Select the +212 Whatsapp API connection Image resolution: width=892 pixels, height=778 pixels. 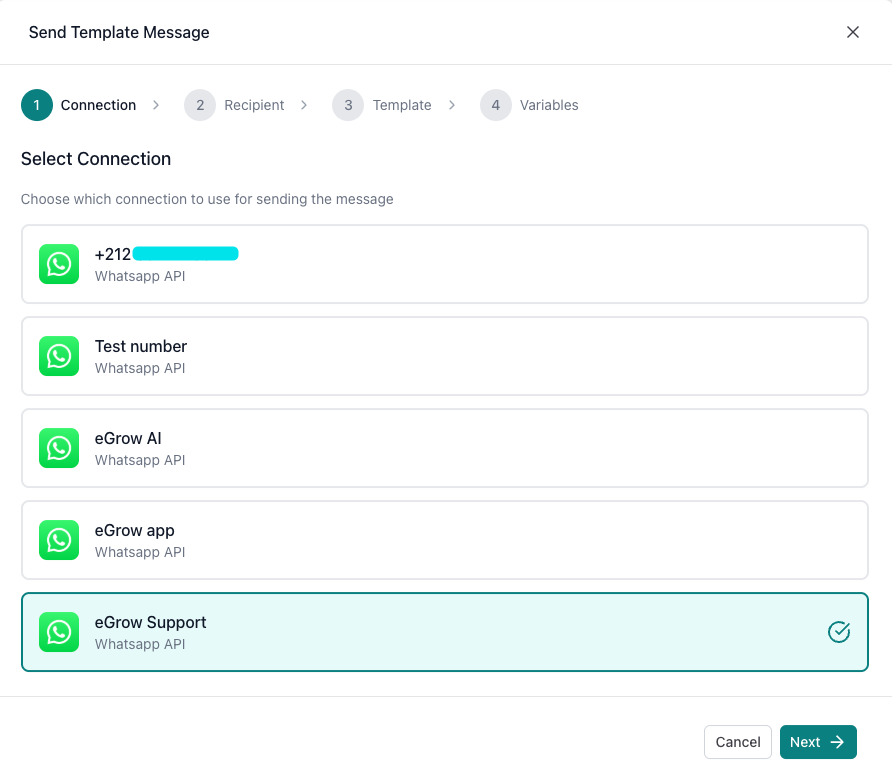(444, 264)
